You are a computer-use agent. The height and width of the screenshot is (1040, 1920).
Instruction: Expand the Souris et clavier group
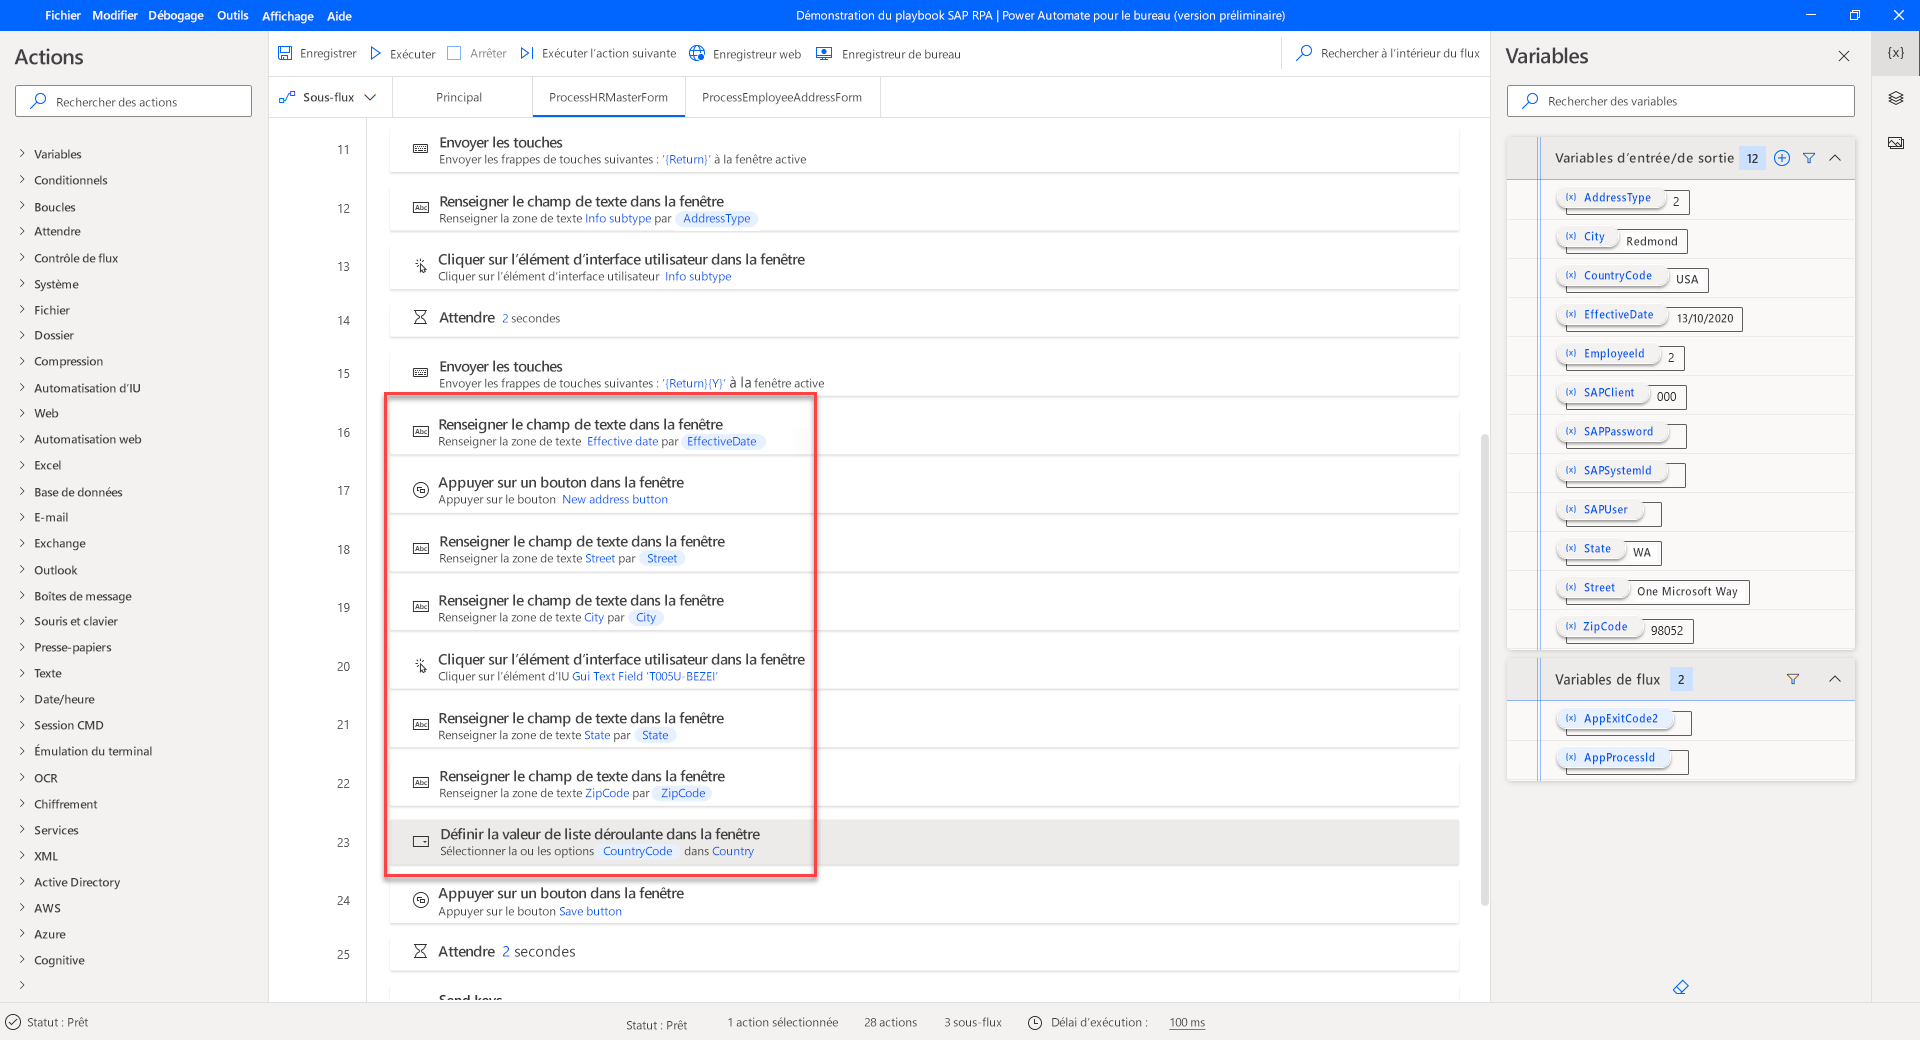pyautogui.click(x=22, y=621)
